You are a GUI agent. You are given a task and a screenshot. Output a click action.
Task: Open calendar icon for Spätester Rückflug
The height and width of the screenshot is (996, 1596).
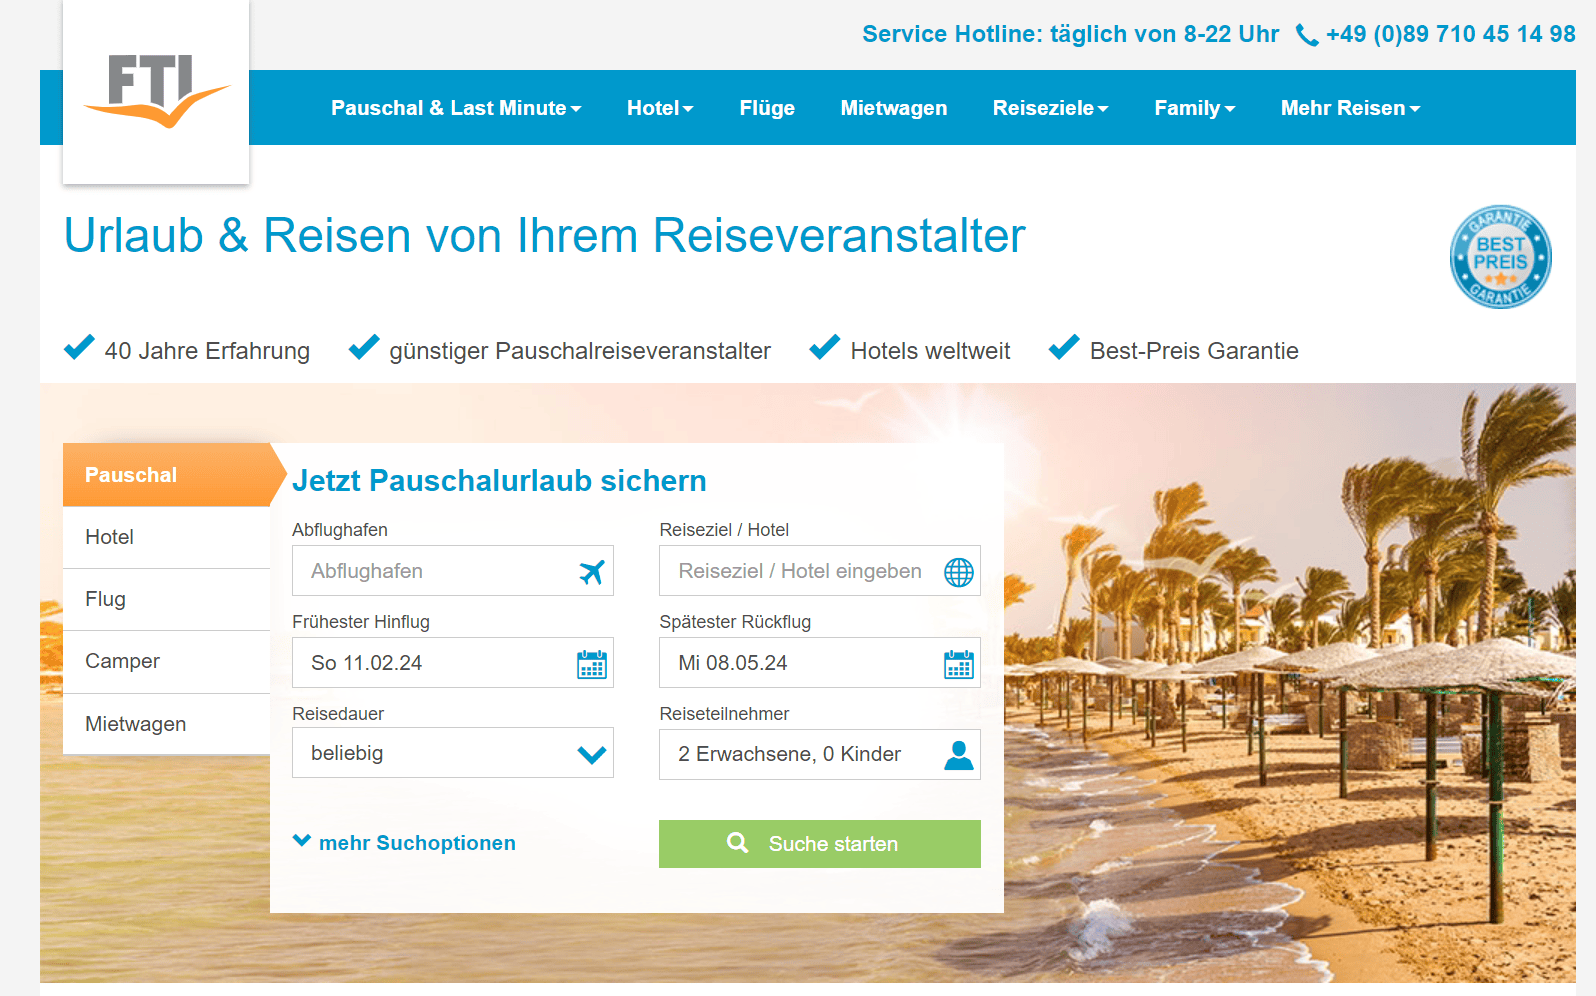(958, 664)
